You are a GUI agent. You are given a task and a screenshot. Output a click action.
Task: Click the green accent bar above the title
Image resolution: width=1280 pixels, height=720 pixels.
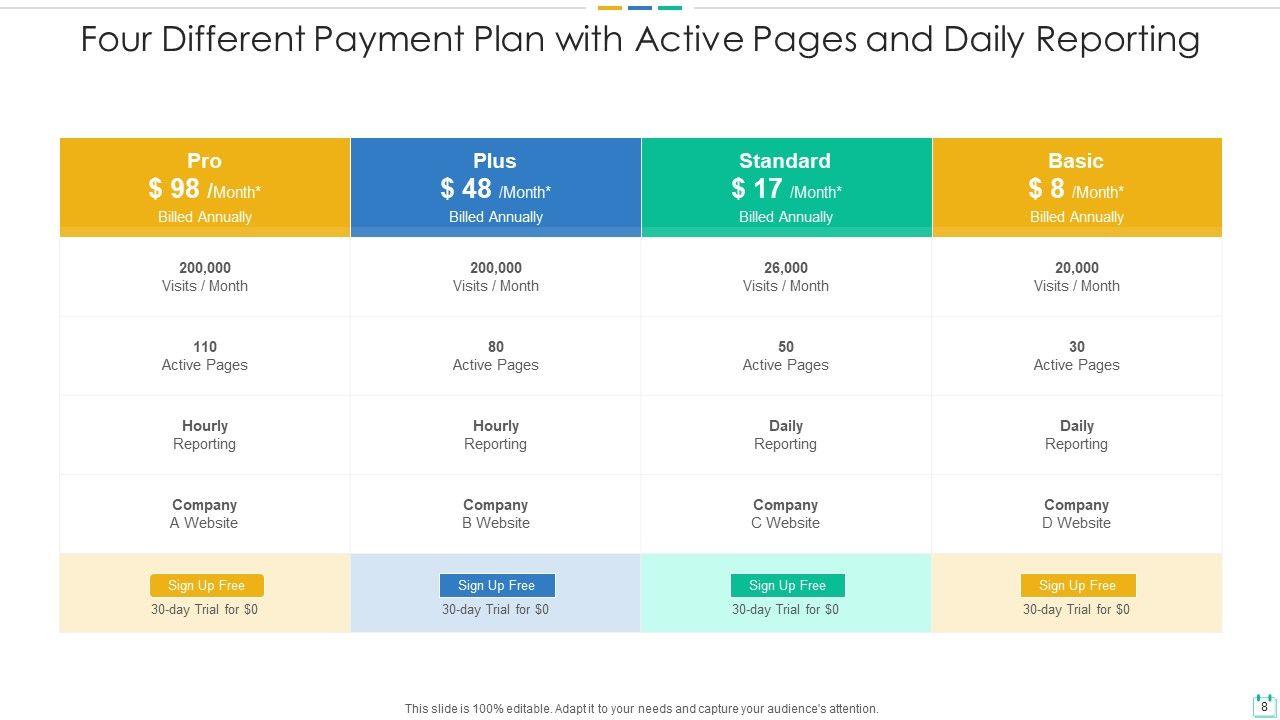tap(670, 8)
